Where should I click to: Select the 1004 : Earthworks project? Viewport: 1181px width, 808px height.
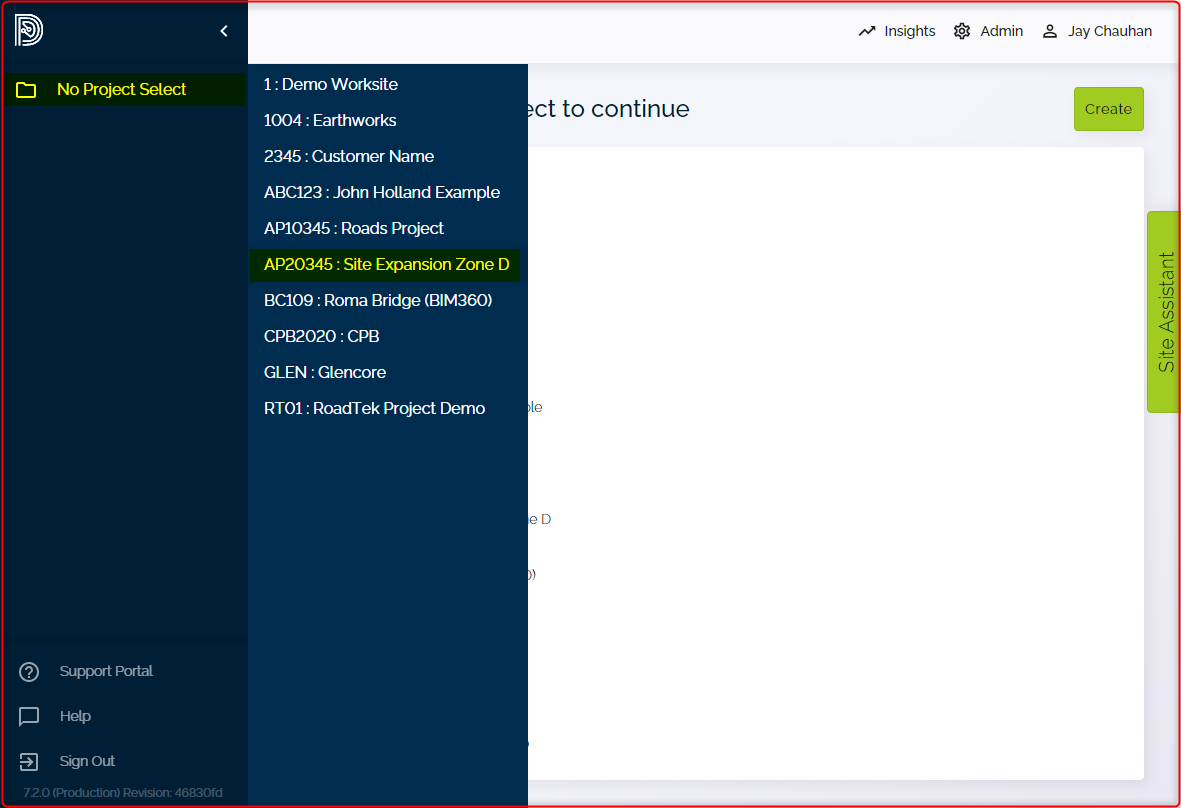click(x=330, y=120)
